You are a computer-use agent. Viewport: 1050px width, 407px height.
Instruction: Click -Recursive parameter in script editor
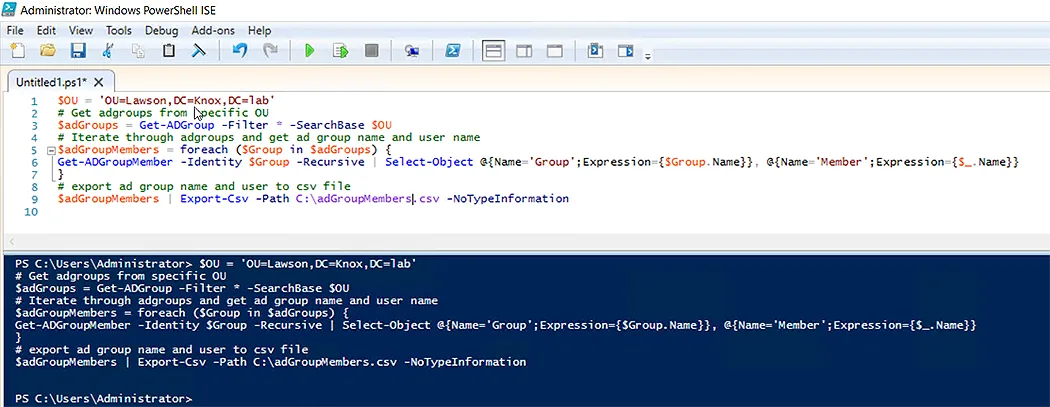click(x=331, y=162)
